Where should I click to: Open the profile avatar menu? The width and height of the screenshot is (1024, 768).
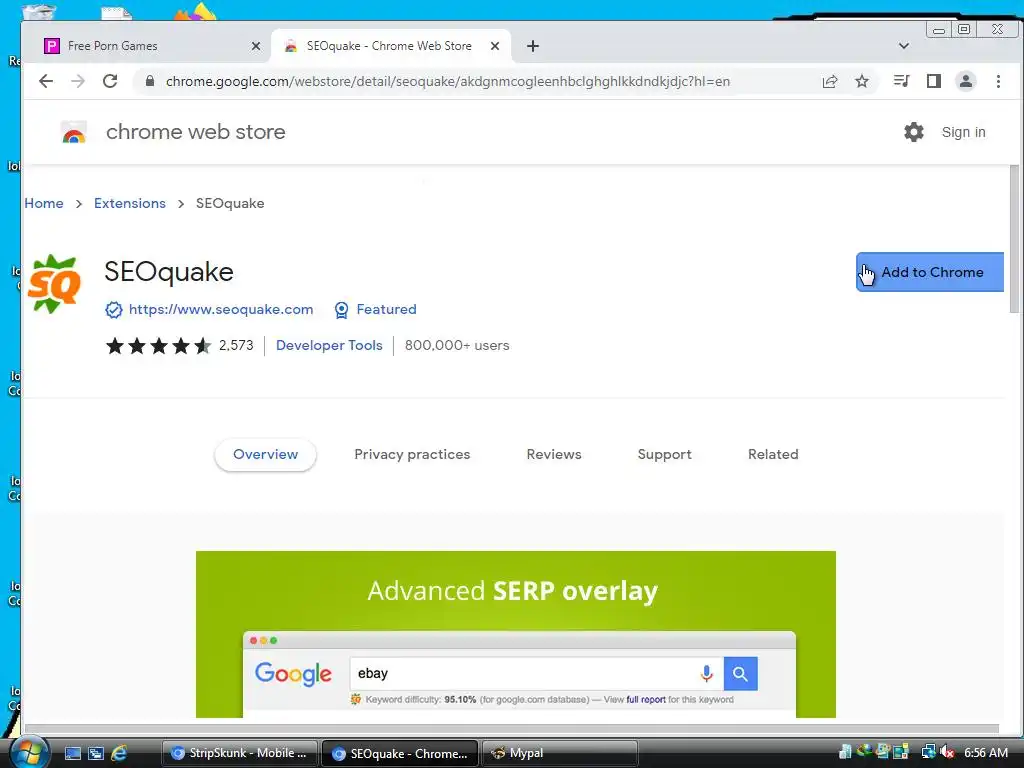[x=966, y=81]
